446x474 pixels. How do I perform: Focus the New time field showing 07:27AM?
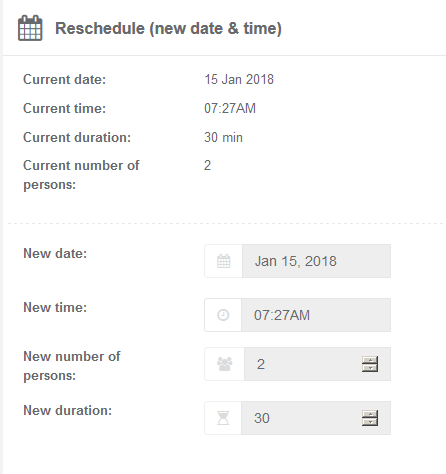[316, 315]
